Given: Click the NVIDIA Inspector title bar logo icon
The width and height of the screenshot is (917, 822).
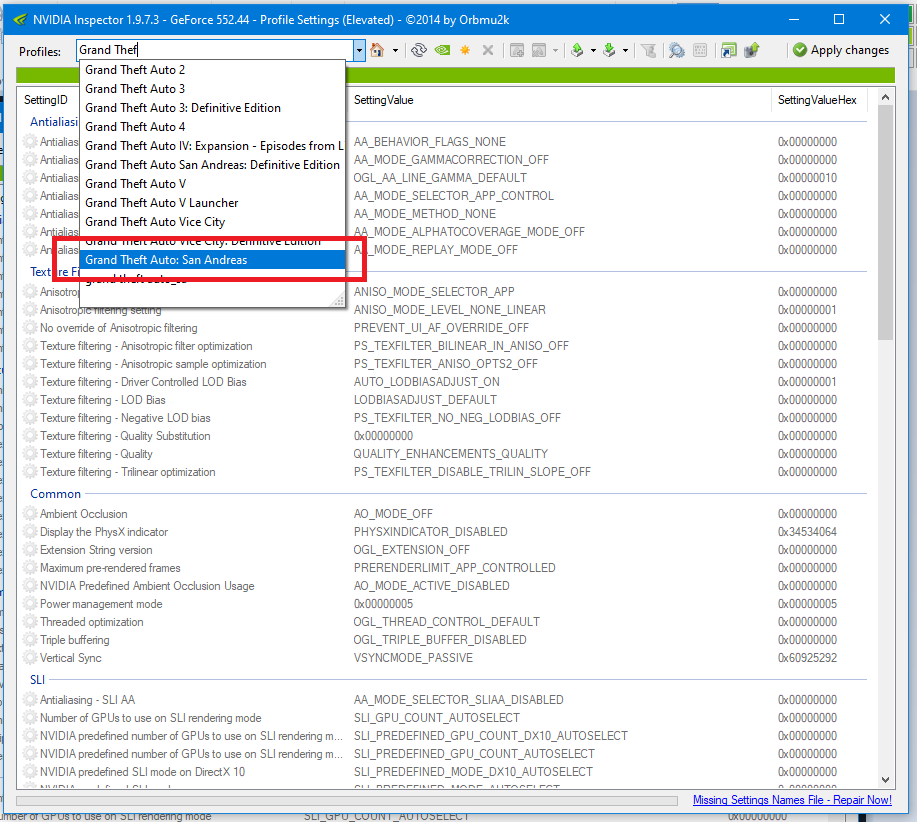Looking at the screenshot, I should (x=19, y=19).
